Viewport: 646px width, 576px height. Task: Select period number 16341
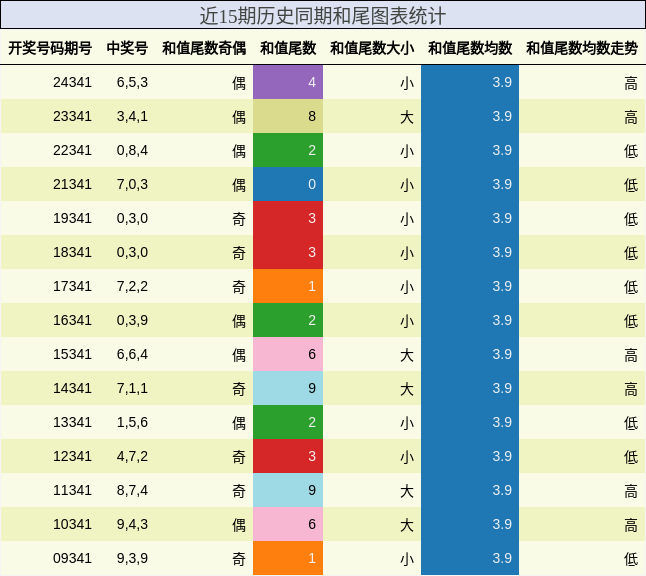(x=72, y=320)
